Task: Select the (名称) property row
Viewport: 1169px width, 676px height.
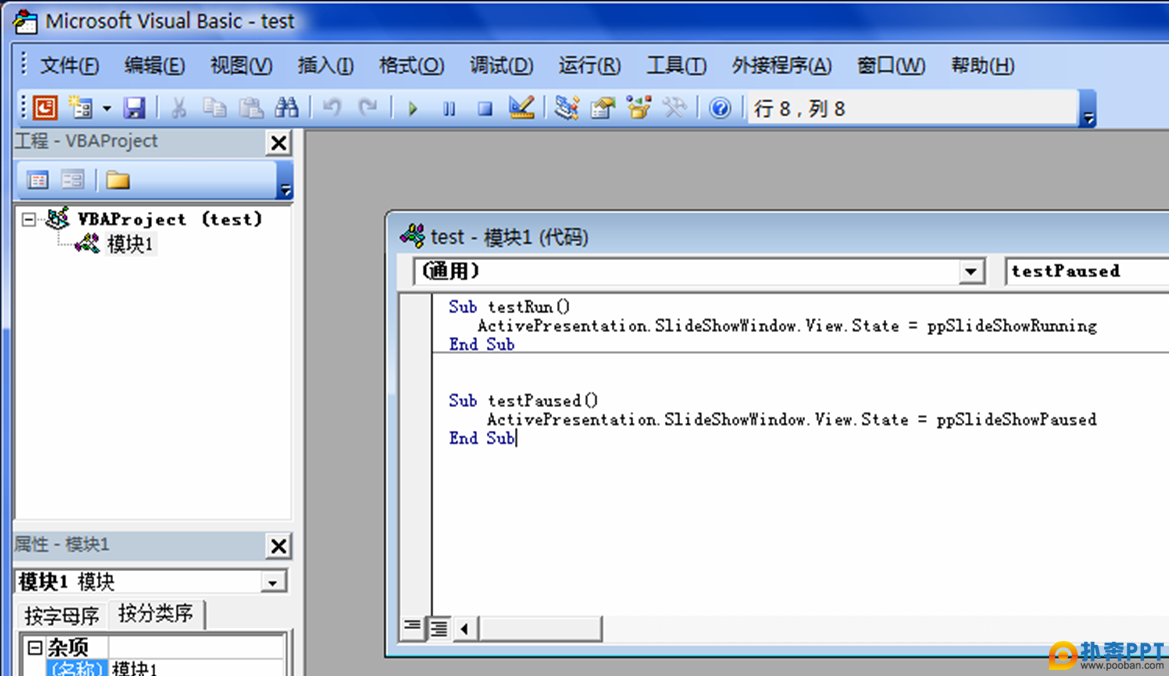Action: [x=76, y=668]
